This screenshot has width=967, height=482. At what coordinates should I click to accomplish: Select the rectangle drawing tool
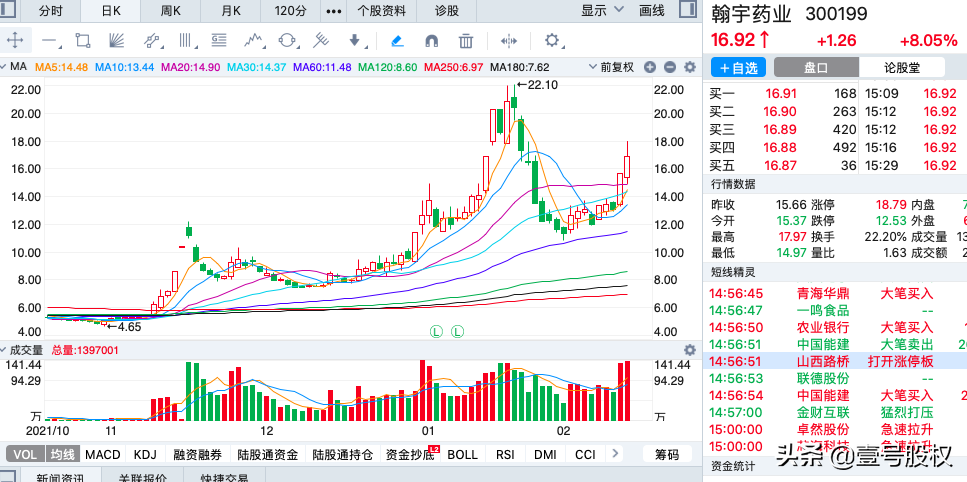point(83,41)
